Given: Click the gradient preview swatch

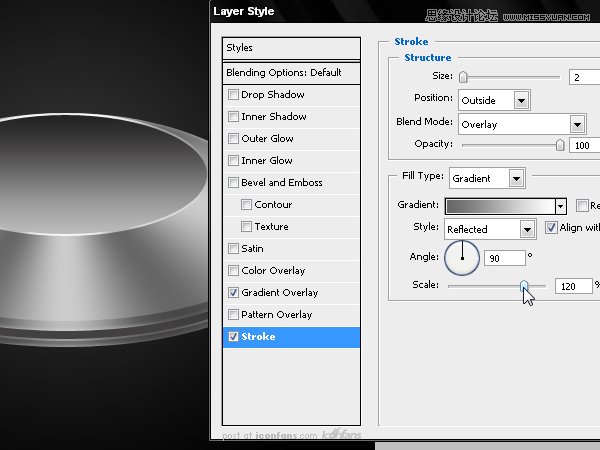Looking at the screenshot, I should pos(499,205).
